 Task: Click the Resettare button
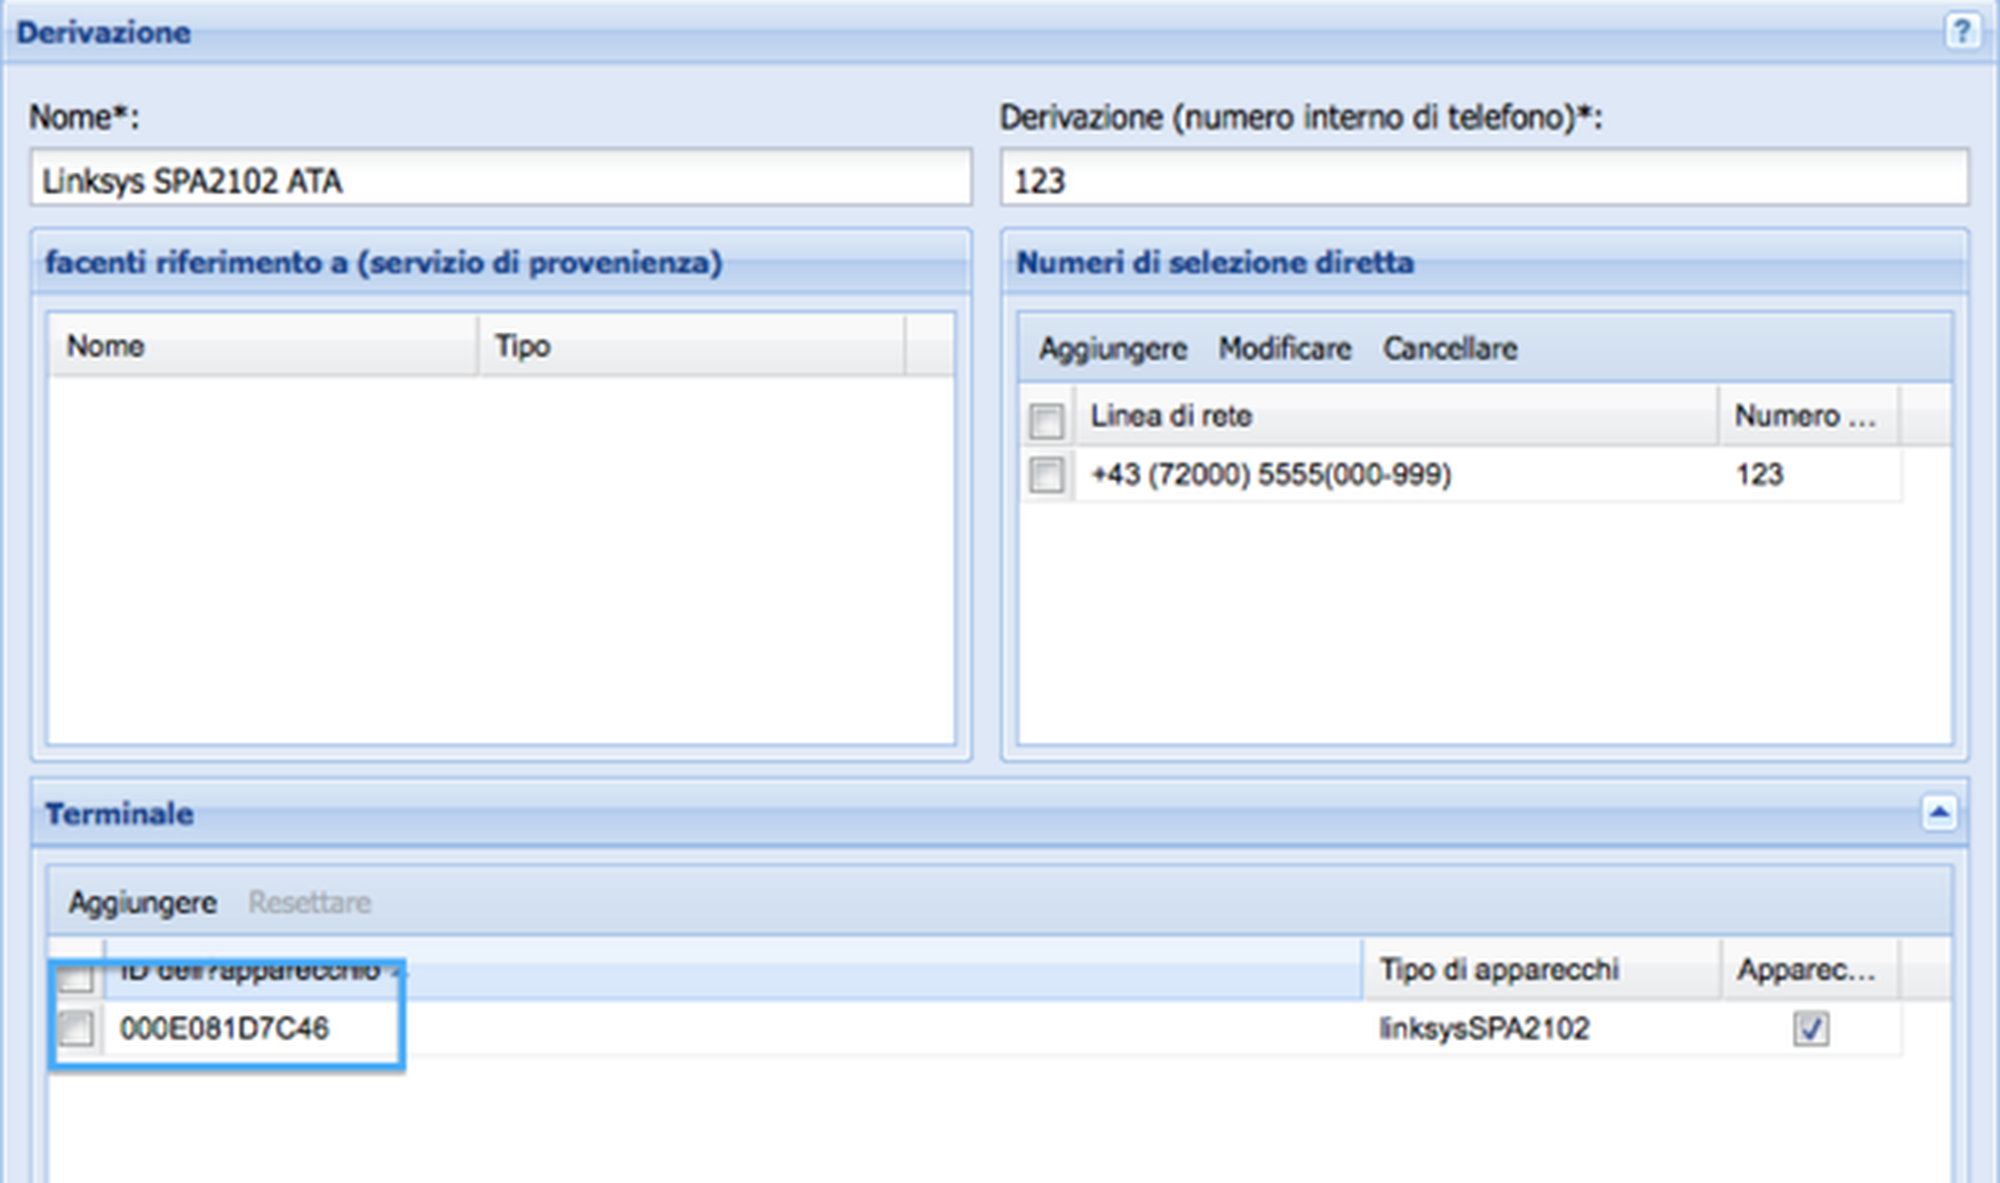(309, 903)
